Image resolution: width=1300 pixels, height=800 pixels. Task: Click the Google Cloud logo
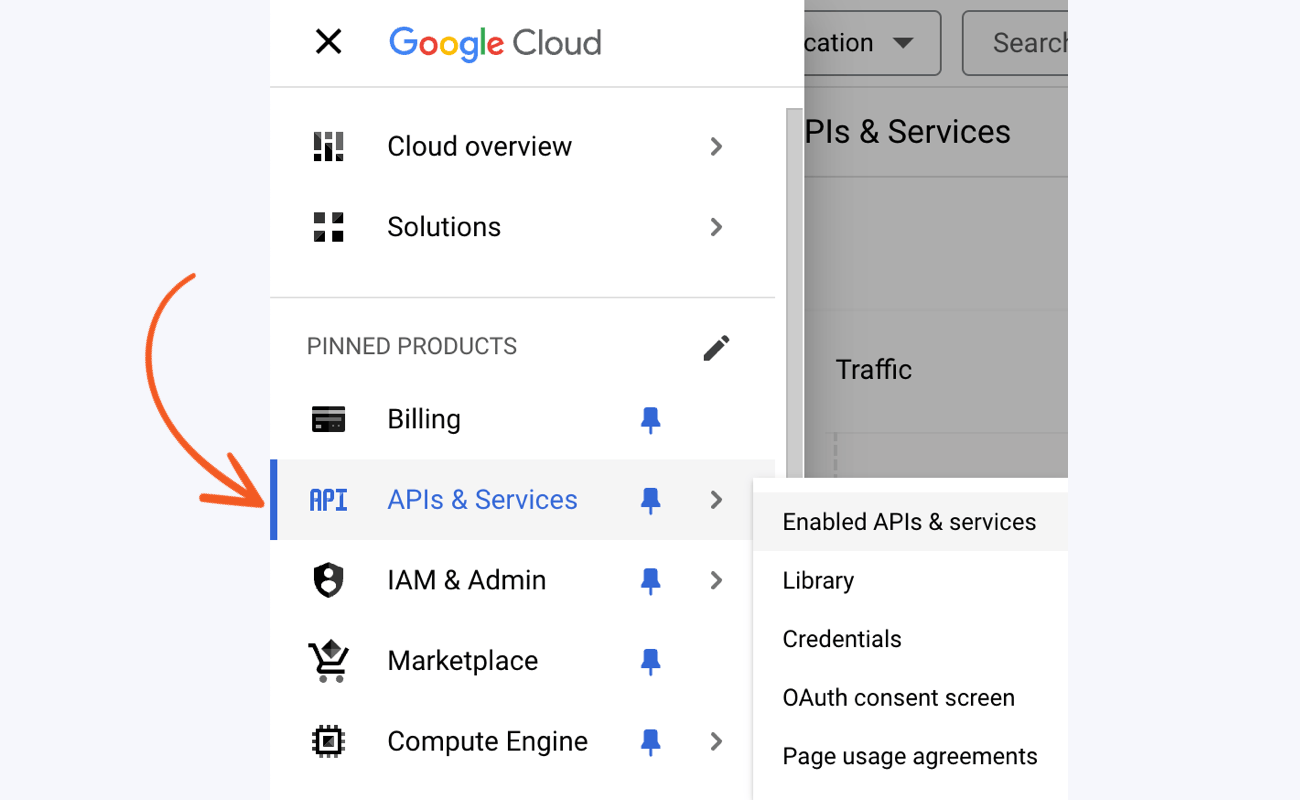pos(495,43)
